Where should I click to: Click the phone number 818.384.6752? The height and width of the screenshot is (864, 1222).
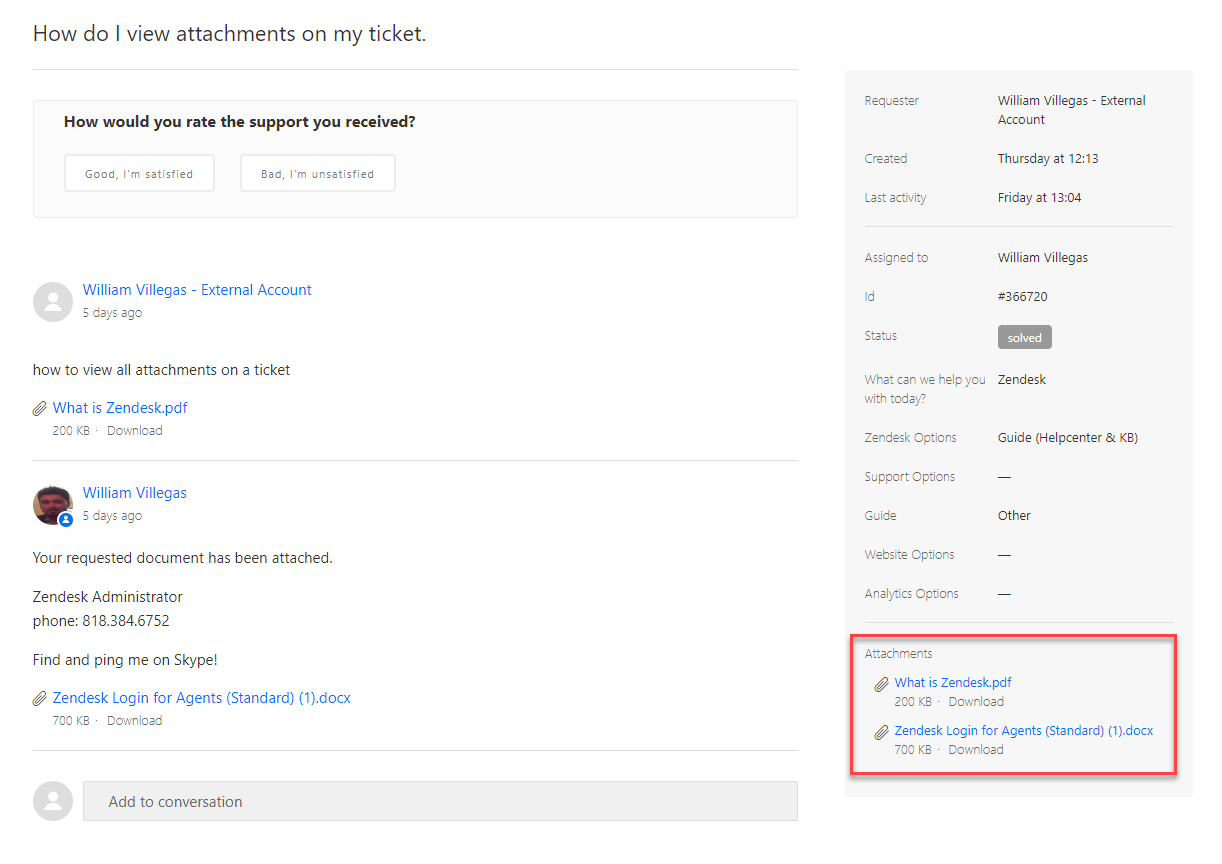click(126, 621)
